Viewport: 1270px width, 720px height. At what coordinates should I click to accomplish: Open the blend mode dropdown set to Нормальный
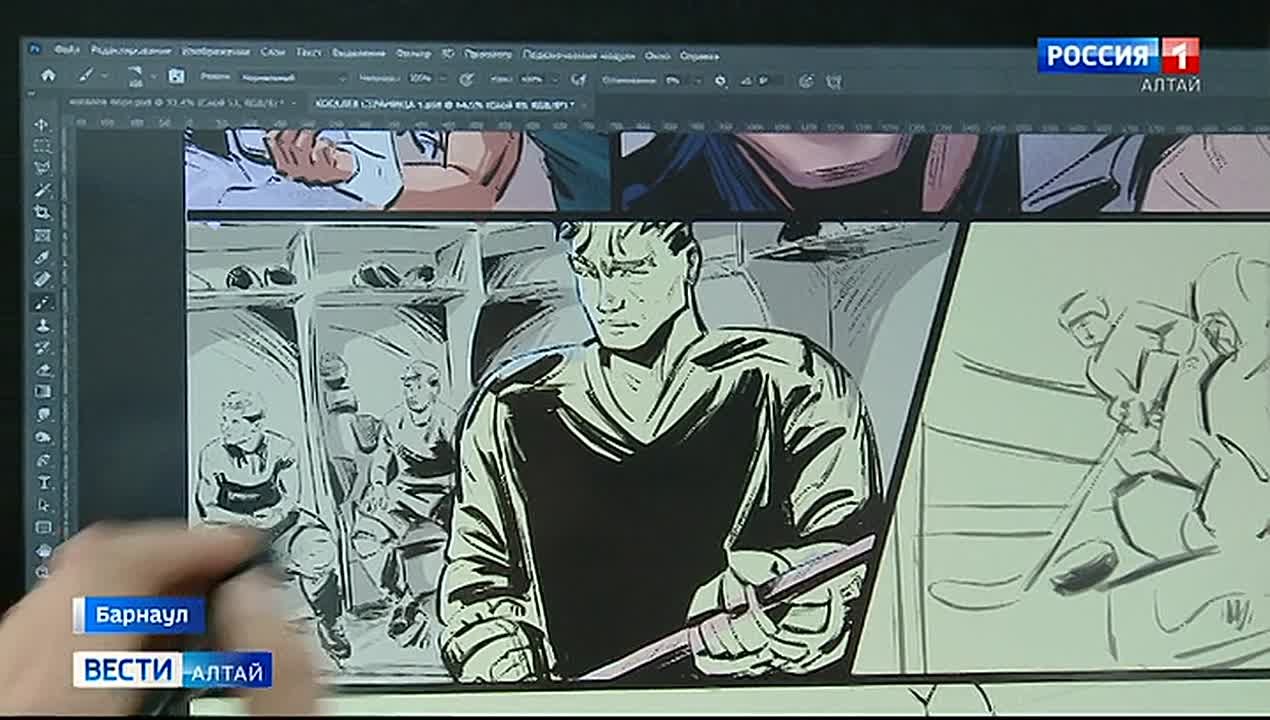290,77
